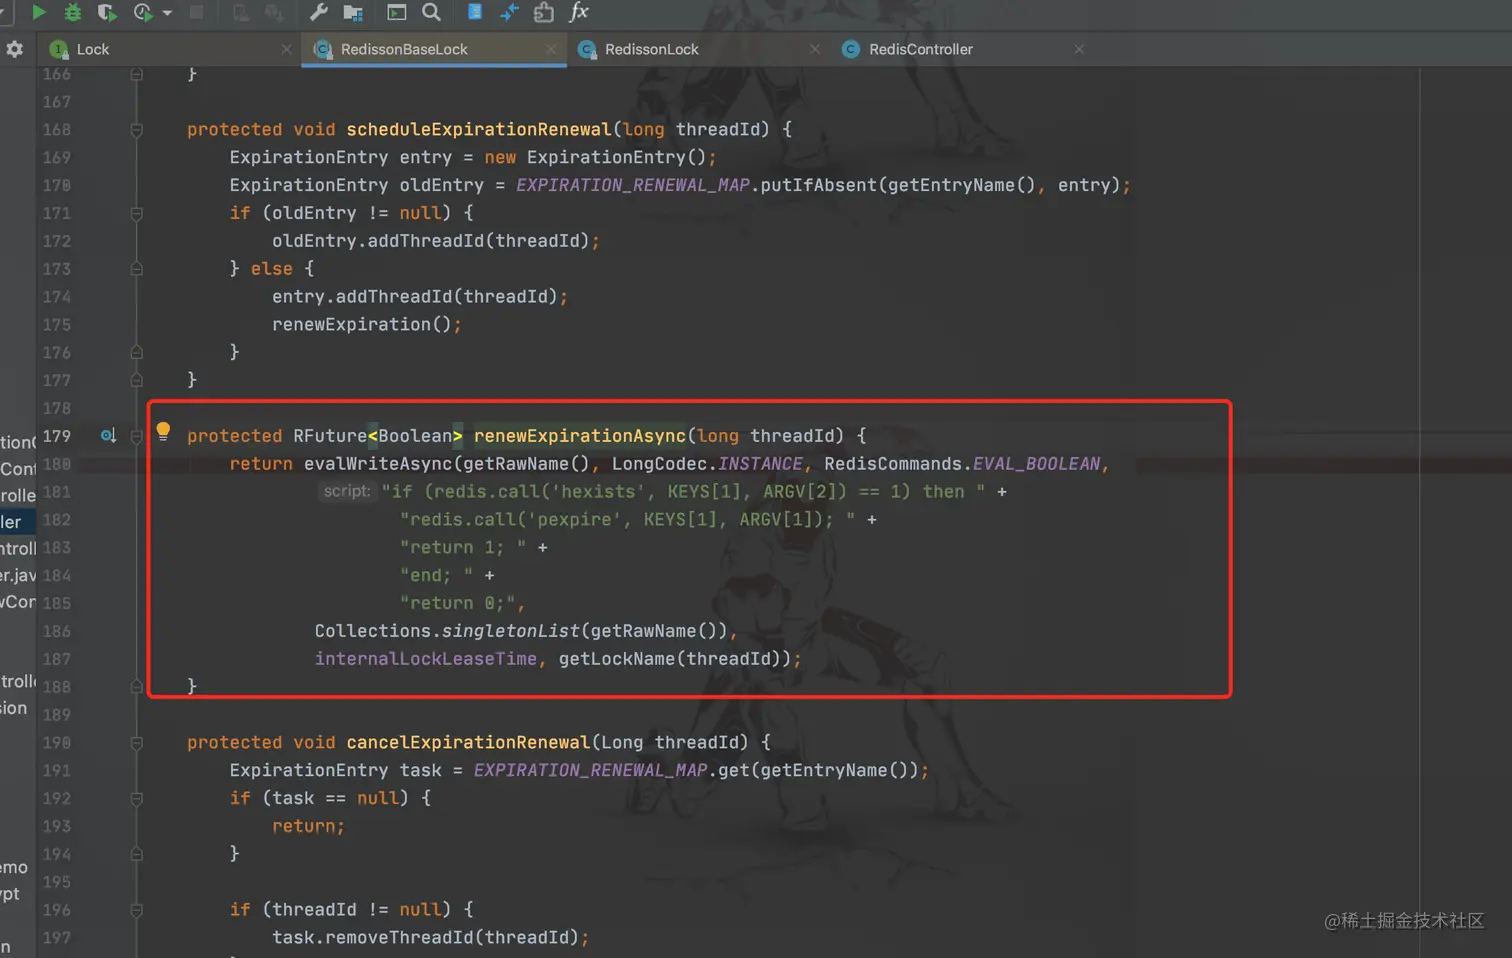The image size is (1512, 958).
Task: Open Search Everywhere magnifier icon
Action: 431,12
